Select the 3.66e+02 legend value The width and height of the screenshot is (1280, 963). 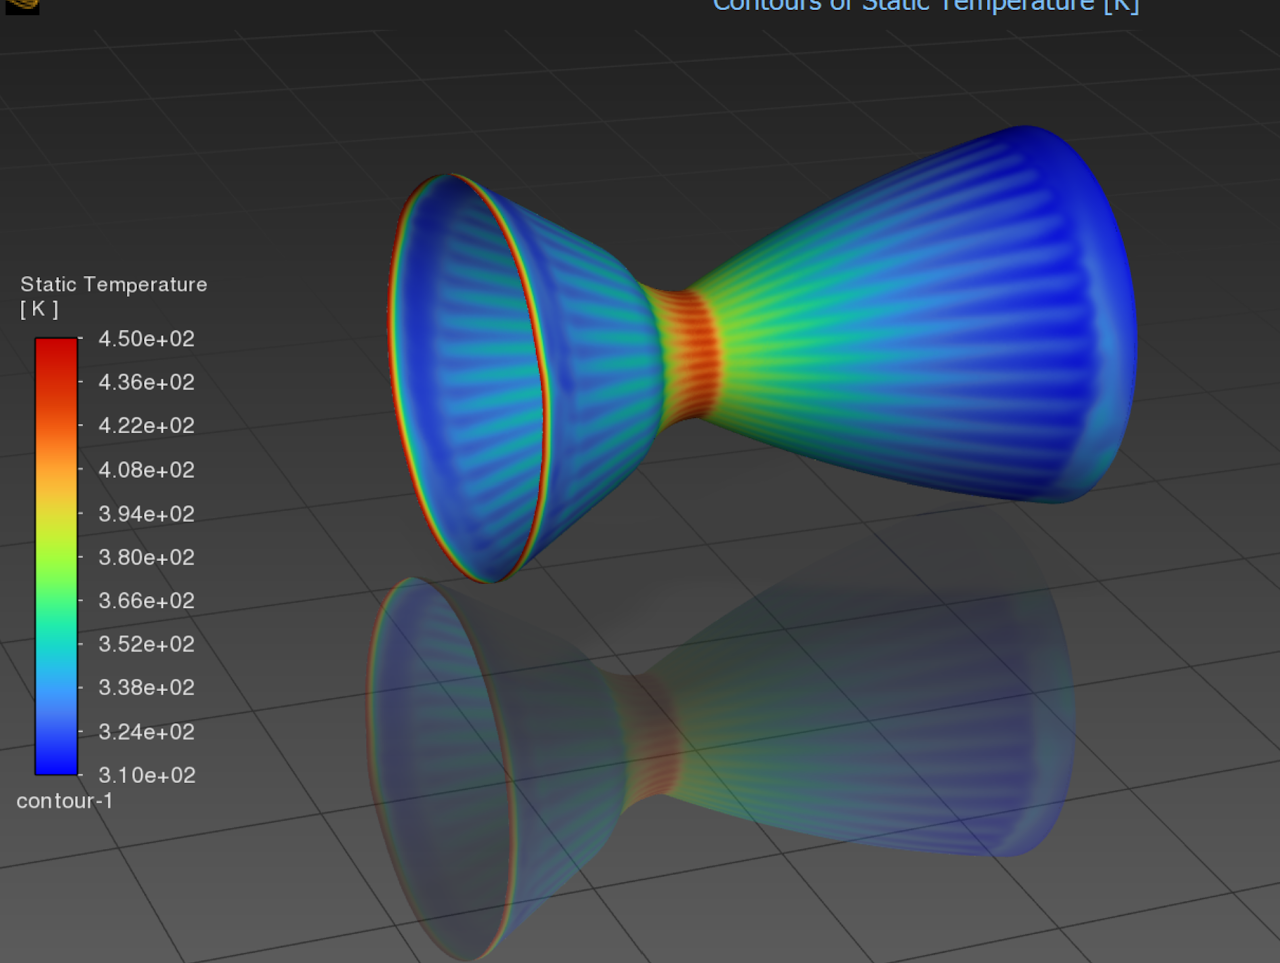coord(146,601)
